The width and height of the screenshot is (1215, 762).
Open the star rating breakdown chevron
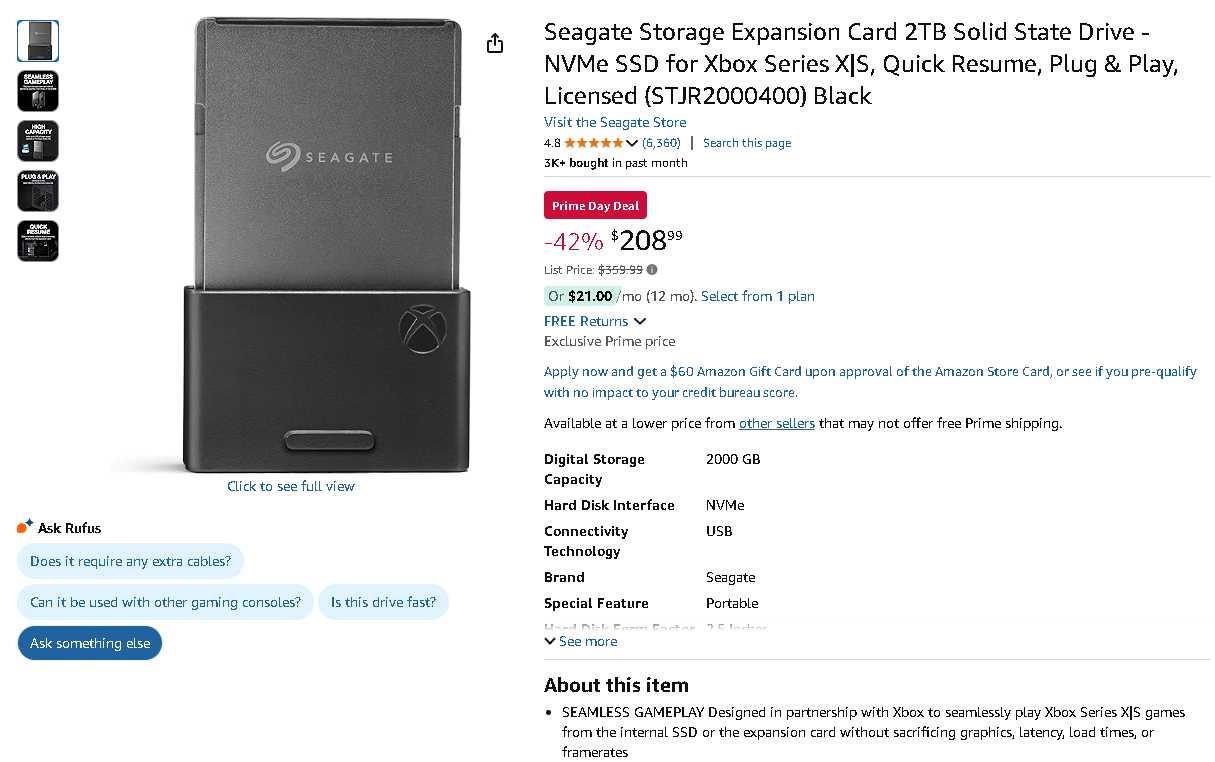pos(632,143)
